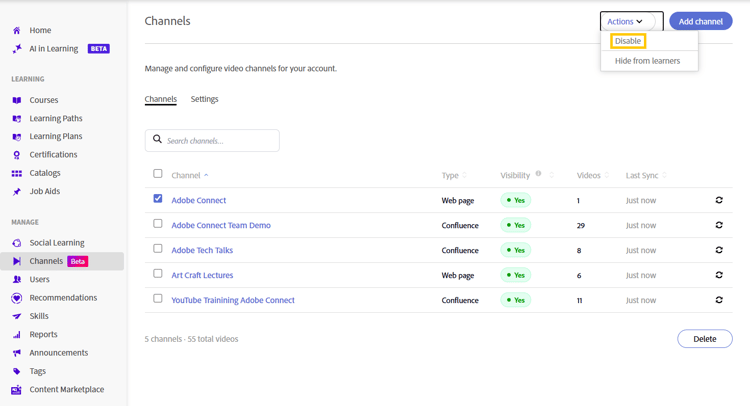Click the Learning Paths icon
The height and width of the screenshot is (406, 750).
click(17, 119)
